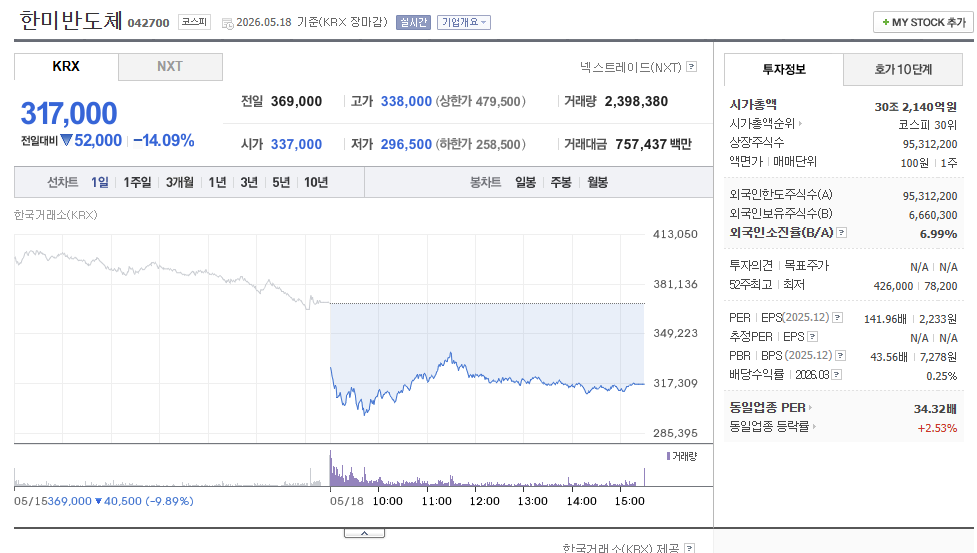Switch to the NXT tab
This screenshot has width=977, height=553.
click(x=170, y=67)
